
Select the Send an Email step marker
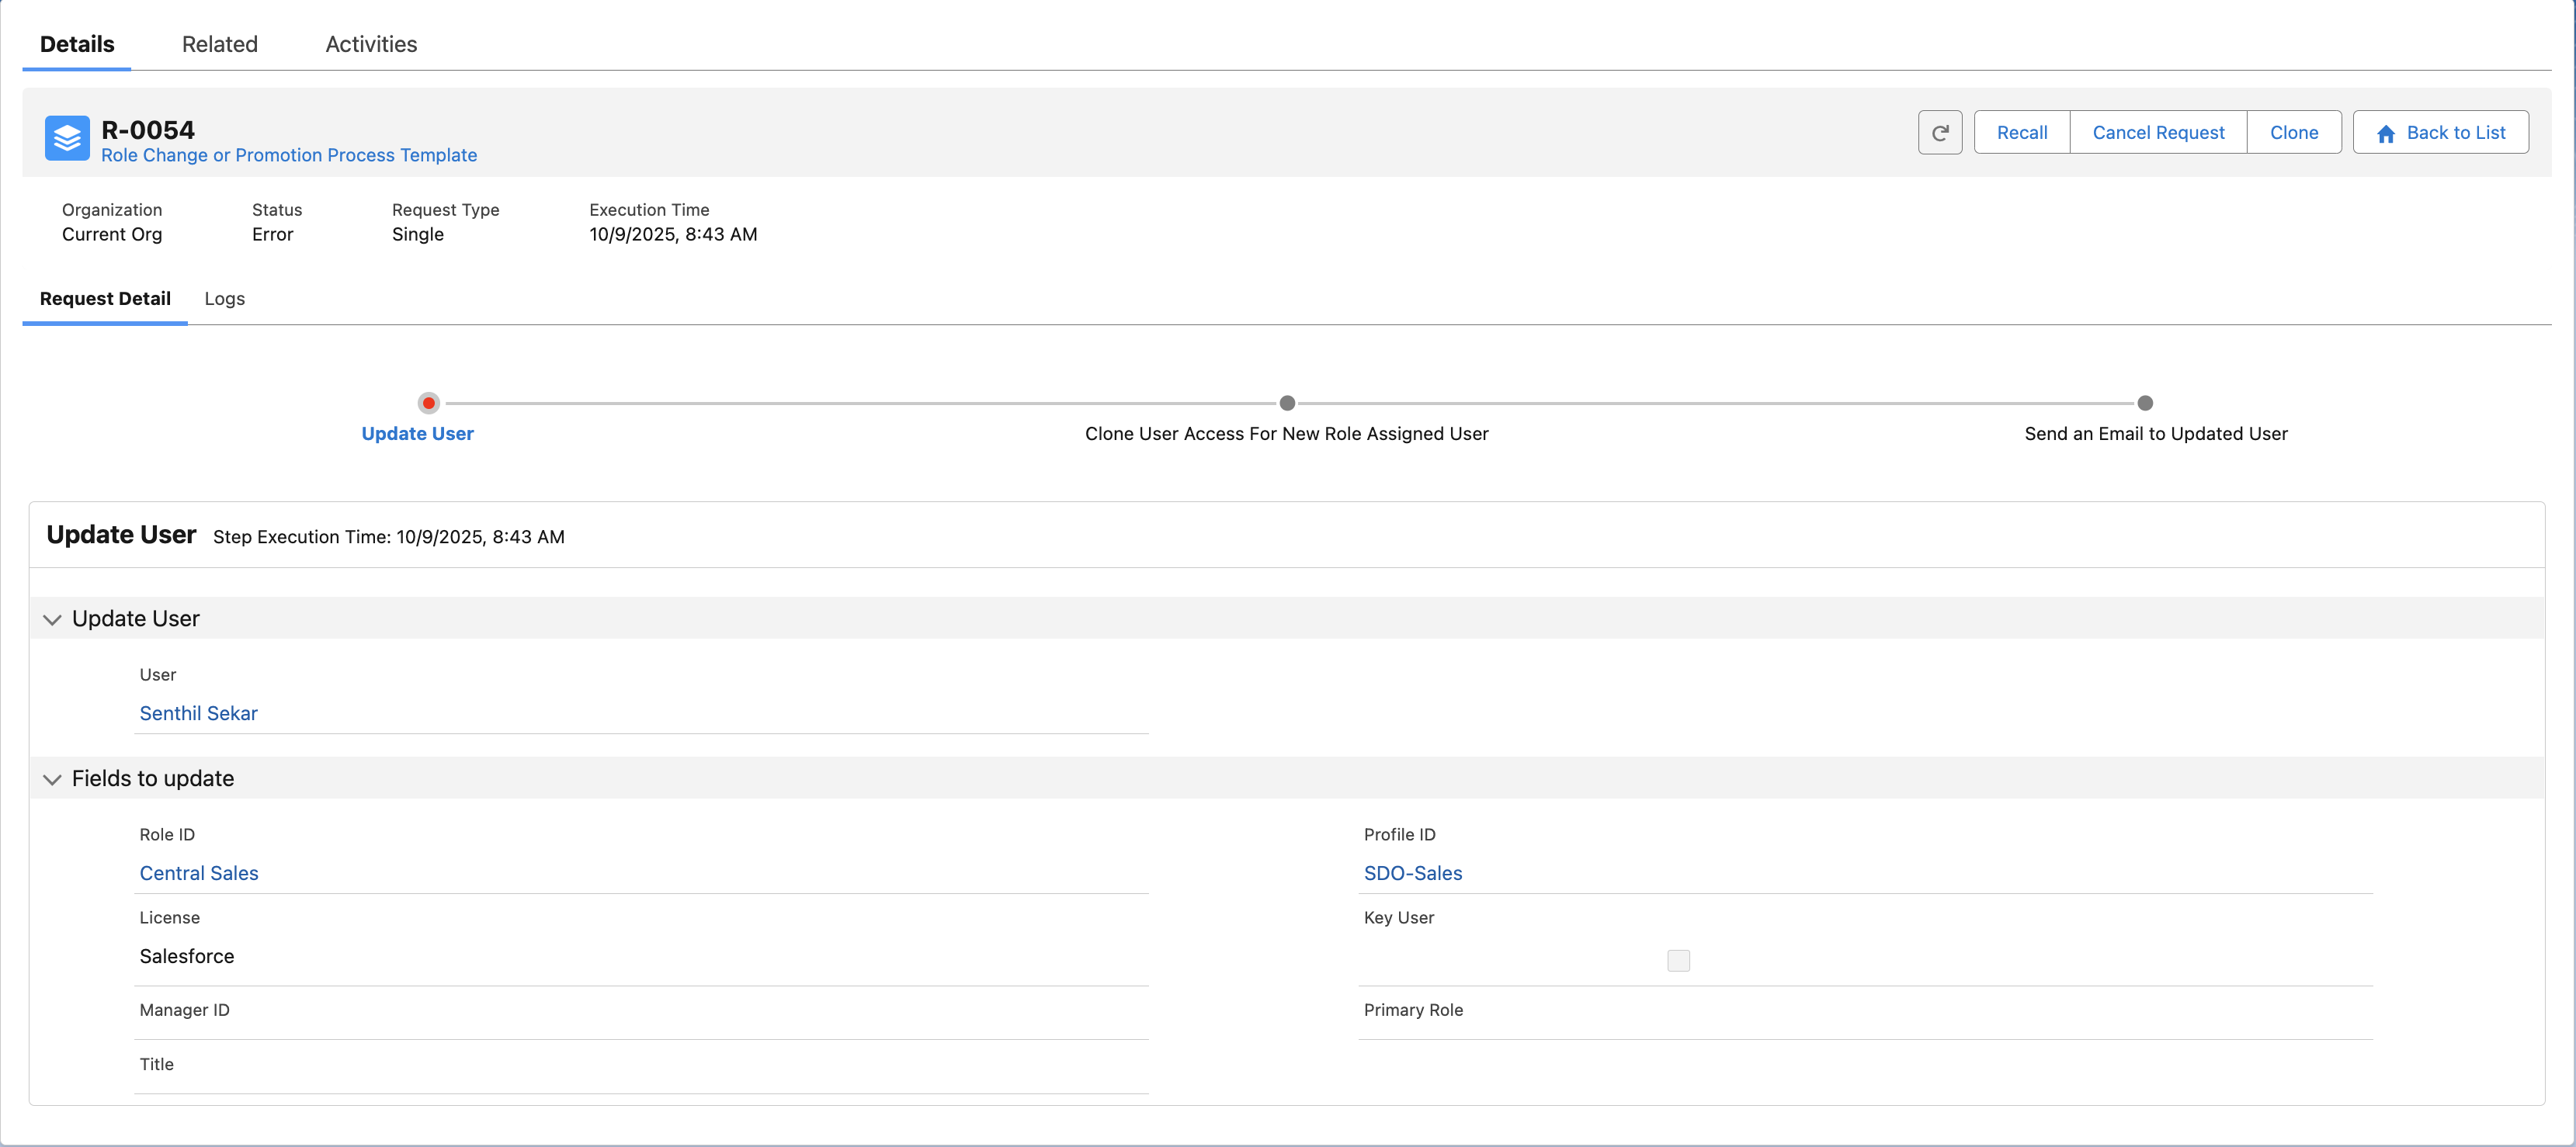[2145, 403]
